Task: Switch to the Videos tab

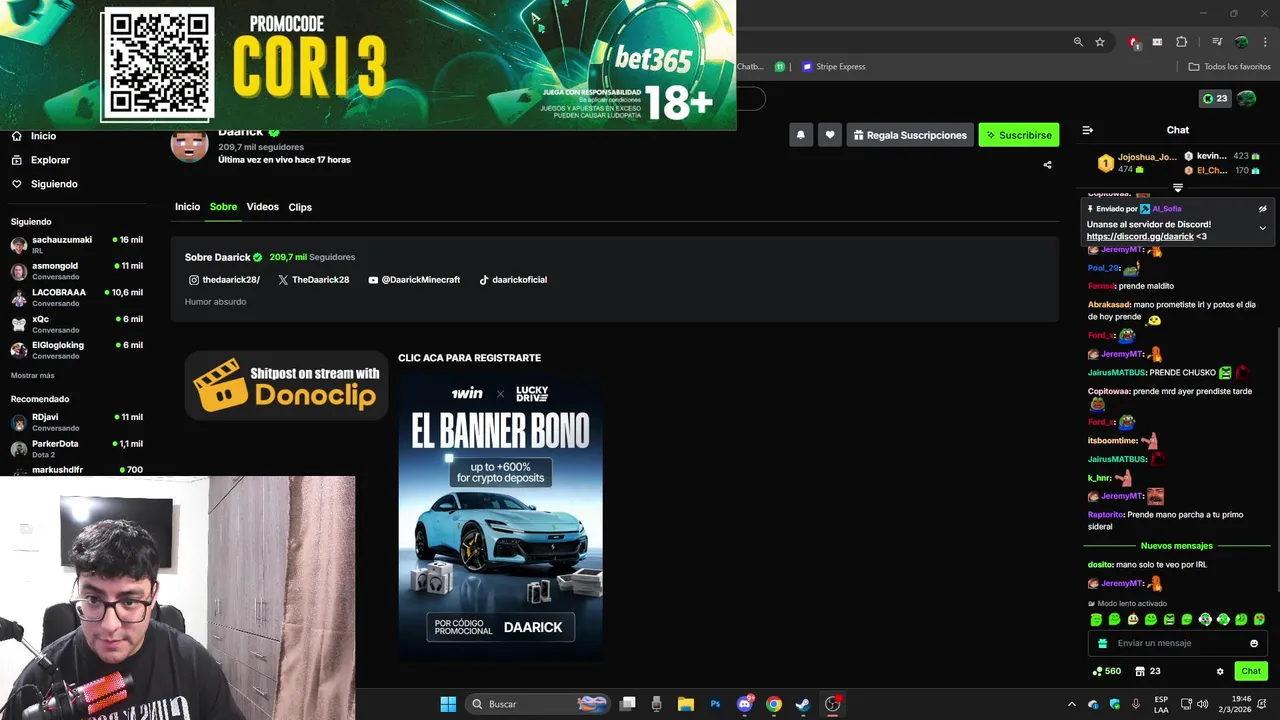Action: pos(262,207)
